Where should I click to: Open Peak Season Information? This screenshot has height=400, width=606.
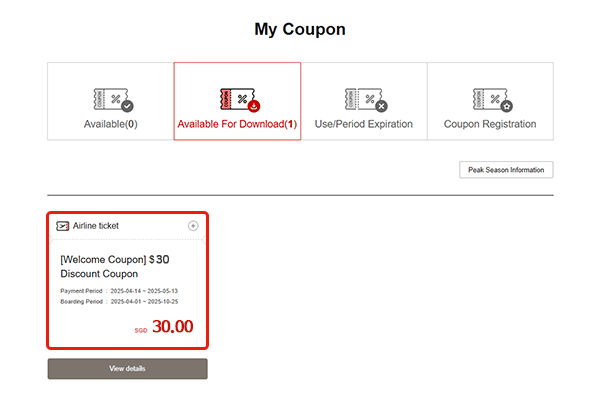click(x=506, y=170)
